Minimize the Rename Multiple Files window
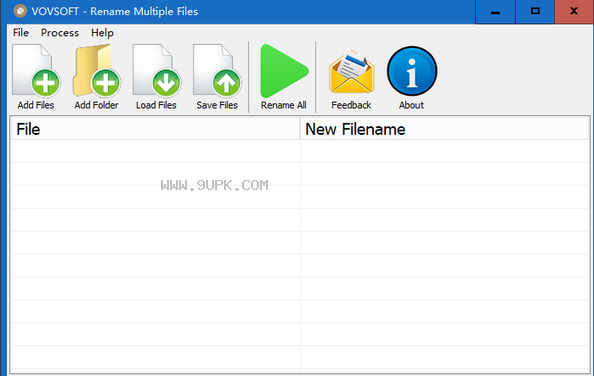 (x=495, y=12)
